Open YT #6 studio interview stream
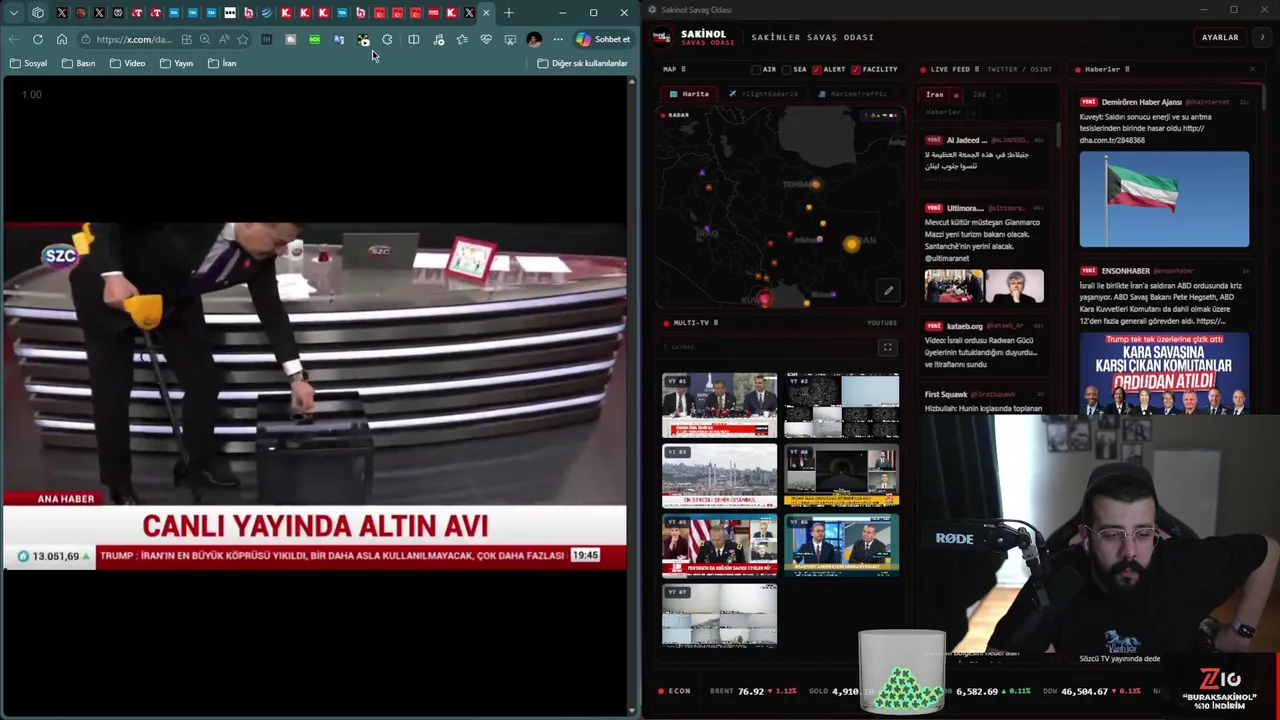 click(841, 546)
